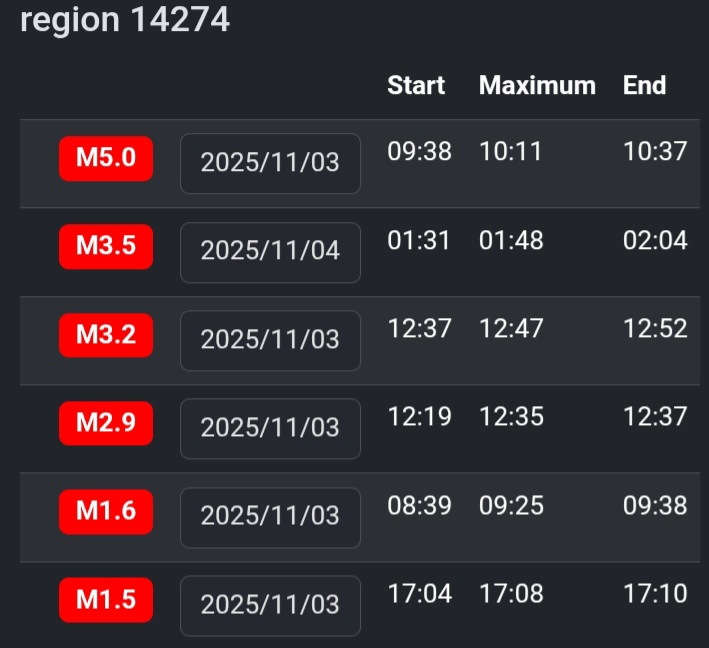The image size is (709, 648).
Task: Select the M3.5 flare class badge
Action: pyautogui.click(x=106, y=247)
